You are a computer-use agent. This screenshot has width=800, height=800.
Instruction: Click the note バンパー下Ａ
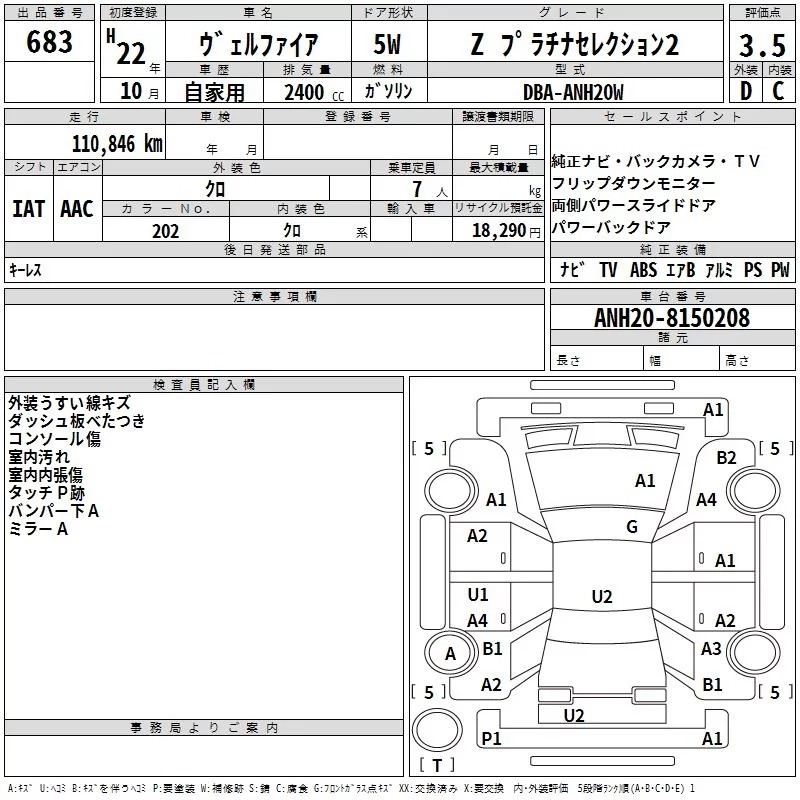point(53,511)
